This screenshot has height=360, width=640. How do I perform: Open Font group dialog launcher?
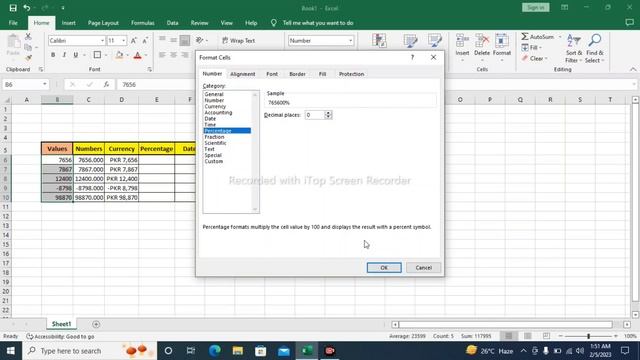[150, 69]
